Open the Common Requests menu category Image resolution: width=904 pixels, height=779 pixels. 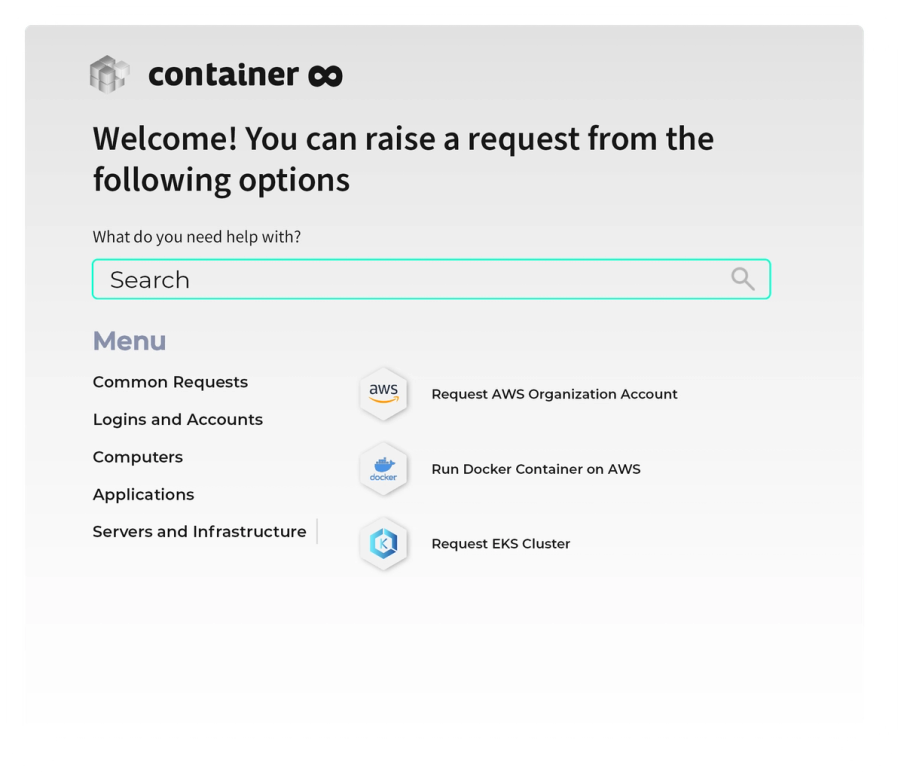(170, 382)
